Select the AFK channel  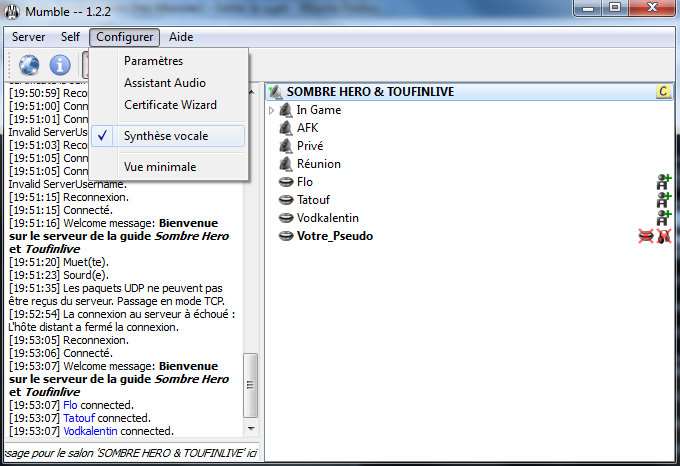tap(307, 128)
